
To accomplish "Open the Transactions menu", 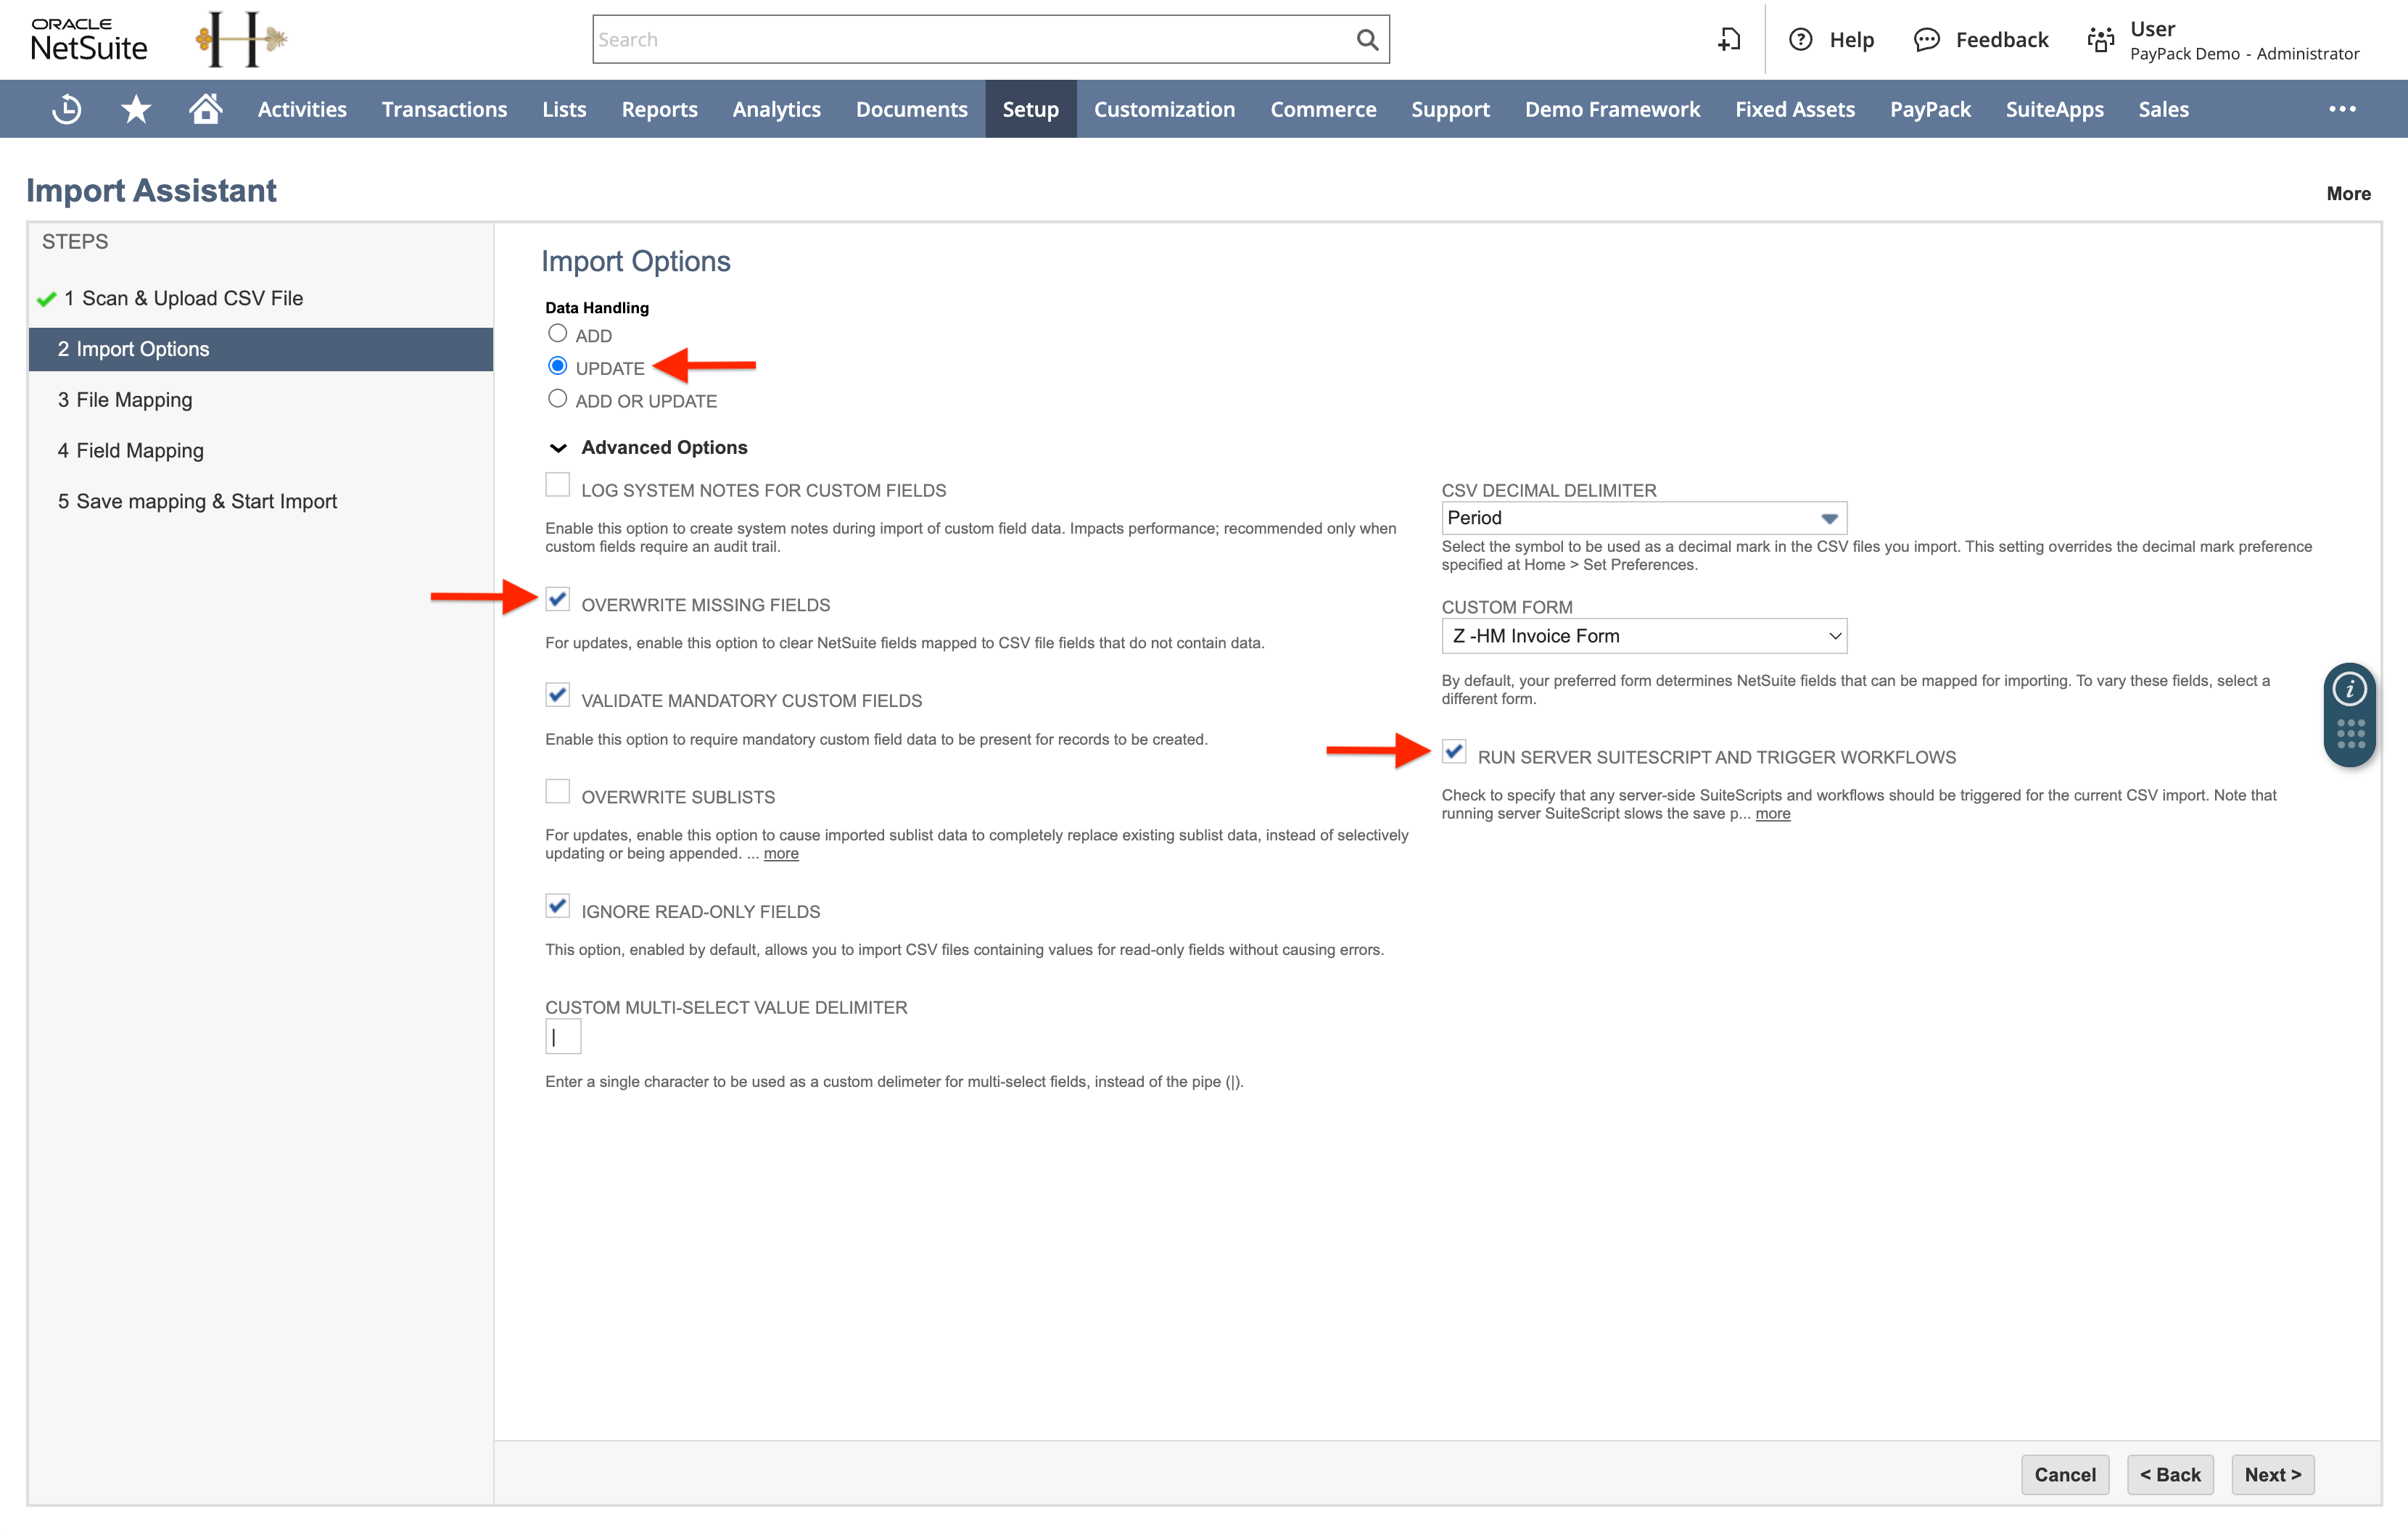I will [444, 108].
